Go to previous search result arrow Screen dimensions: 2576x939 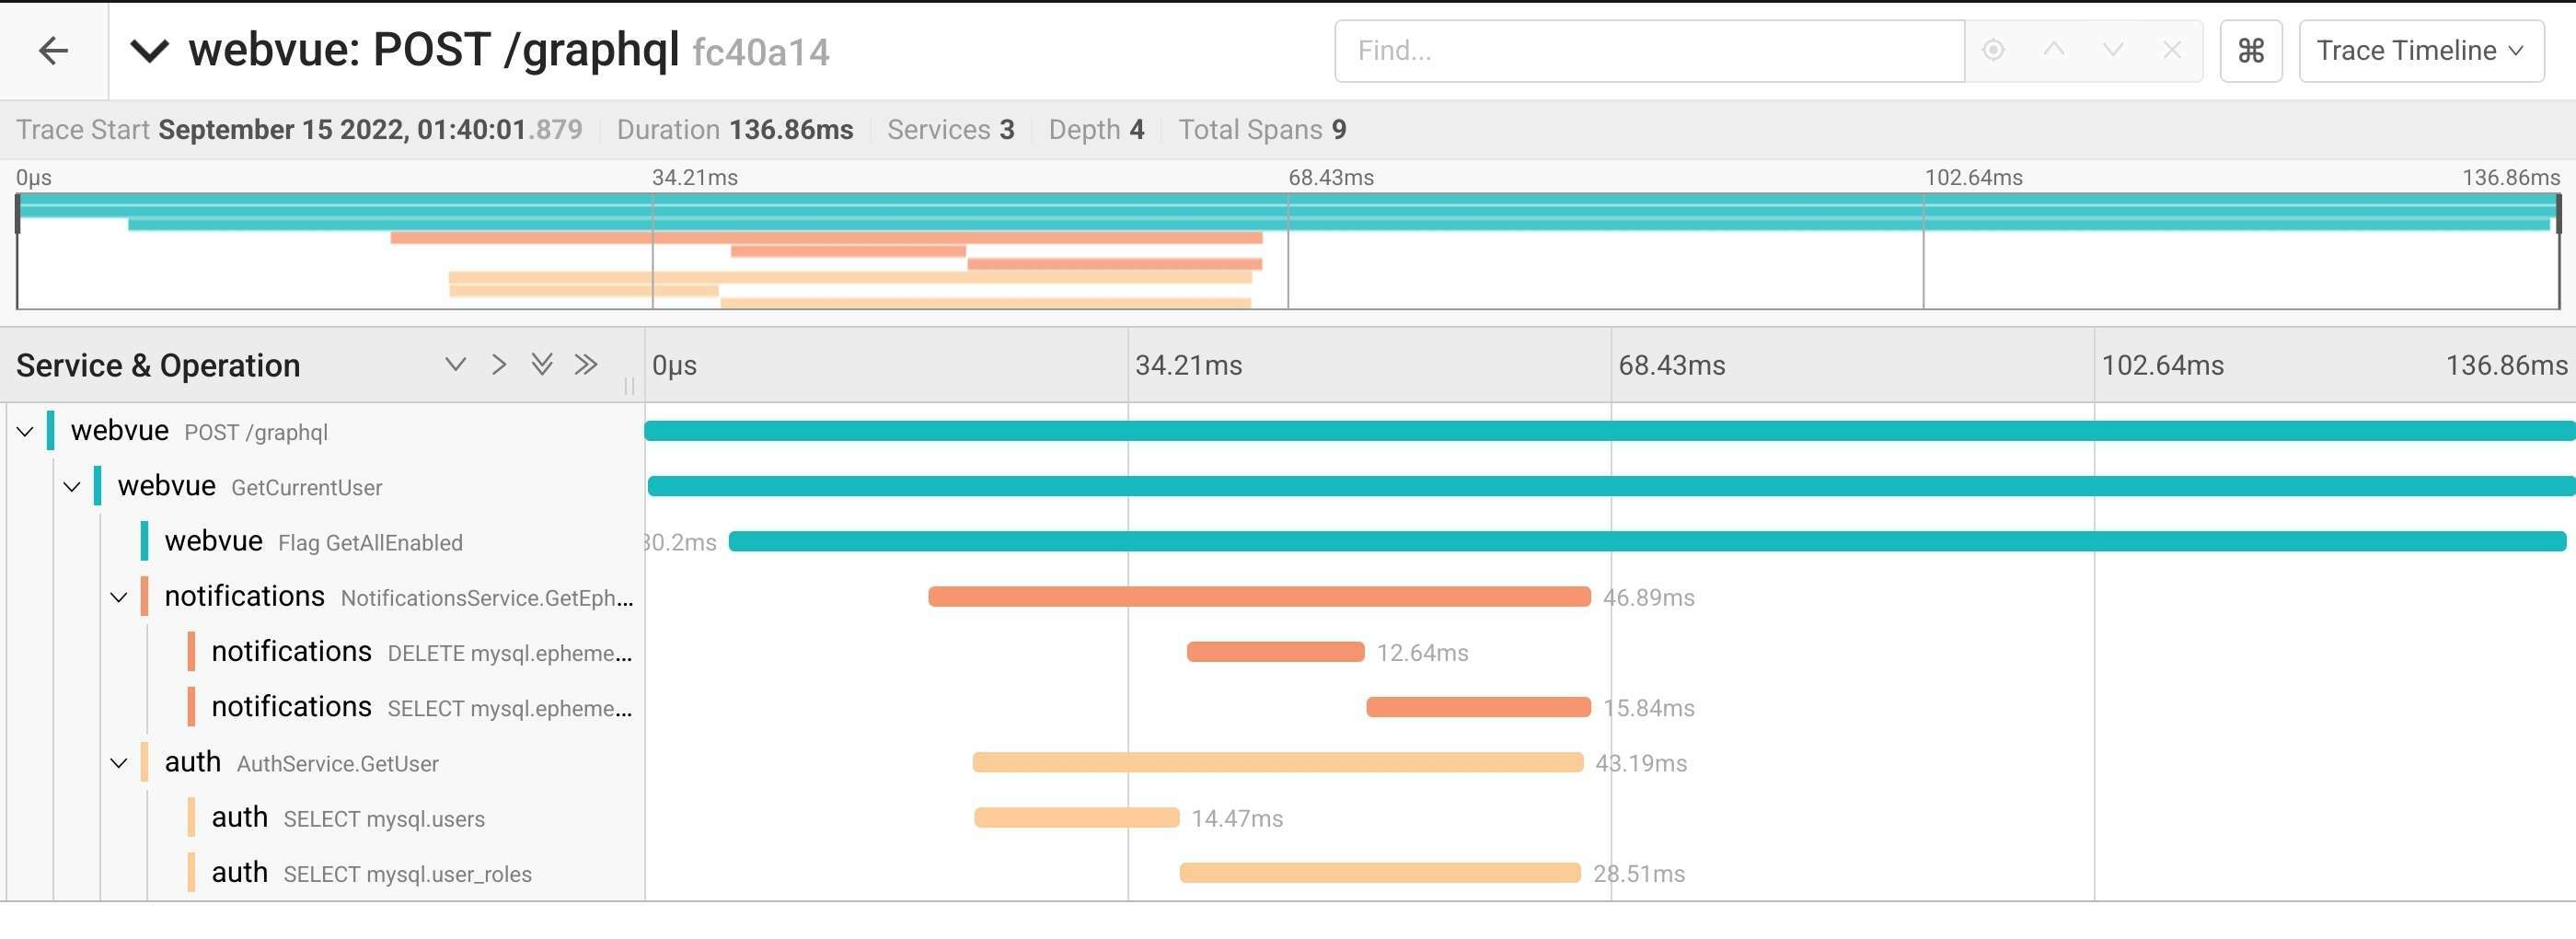pos(2054,50)
